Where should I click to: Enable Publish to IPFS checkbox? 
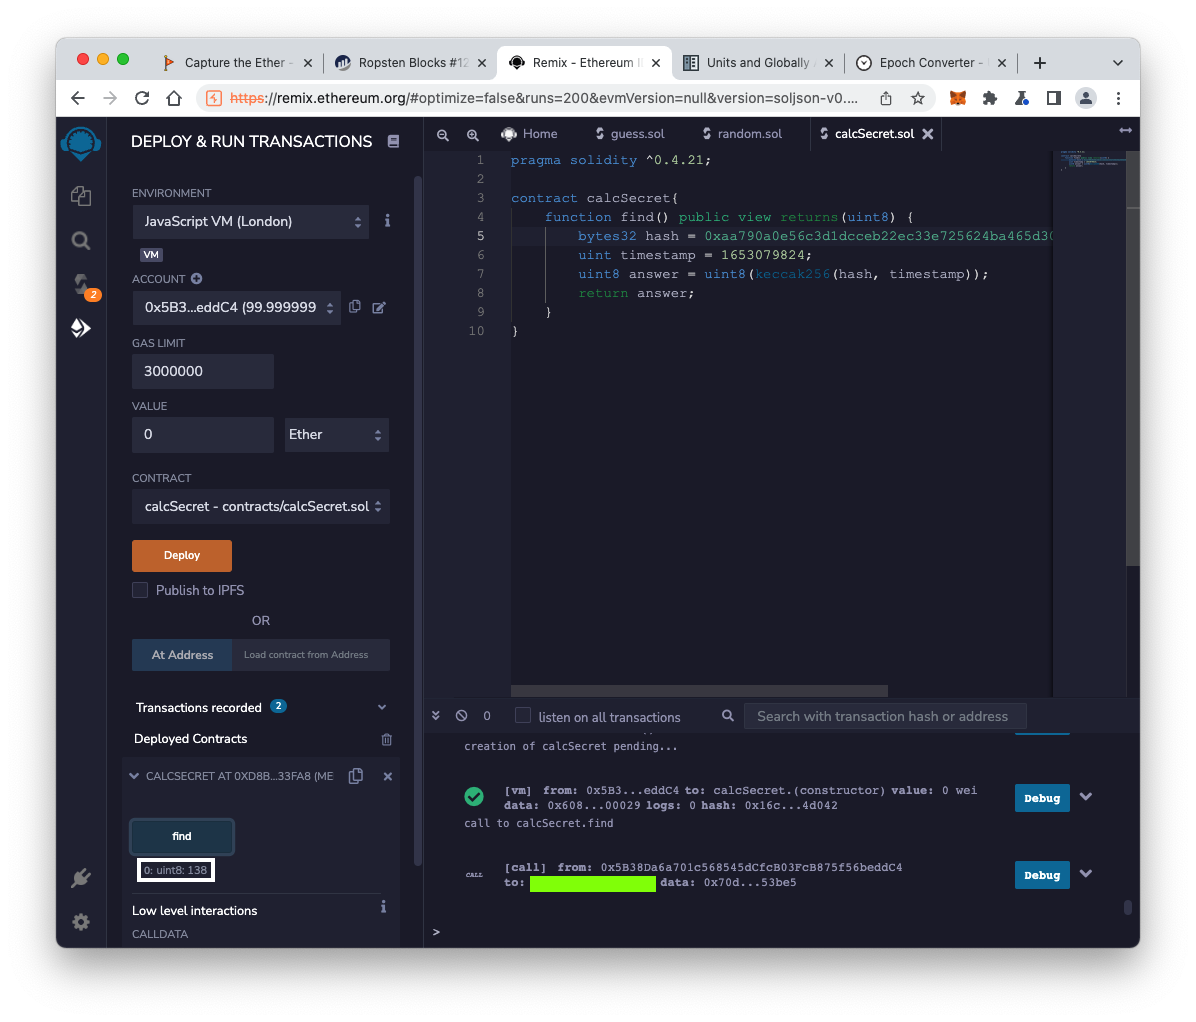(140, 590)
